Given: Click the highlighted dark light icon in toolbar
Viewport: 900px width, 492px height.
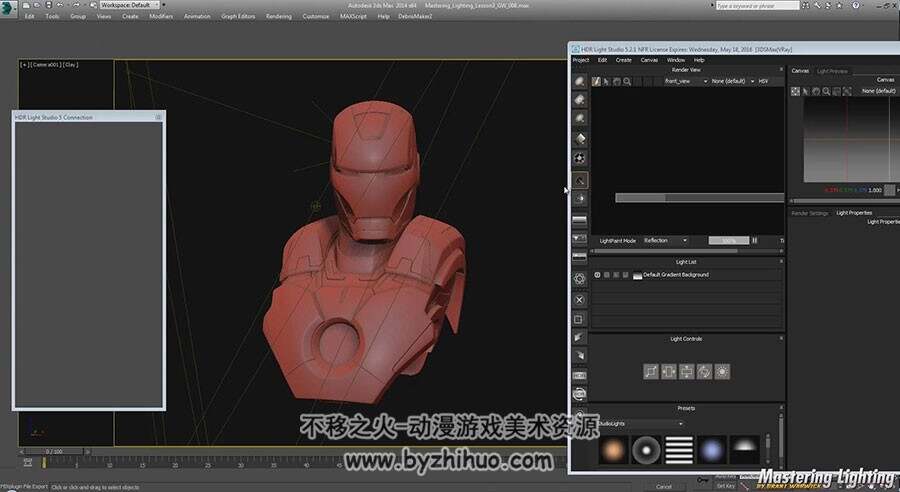Looking at the screenshot, I should (580, 180).
